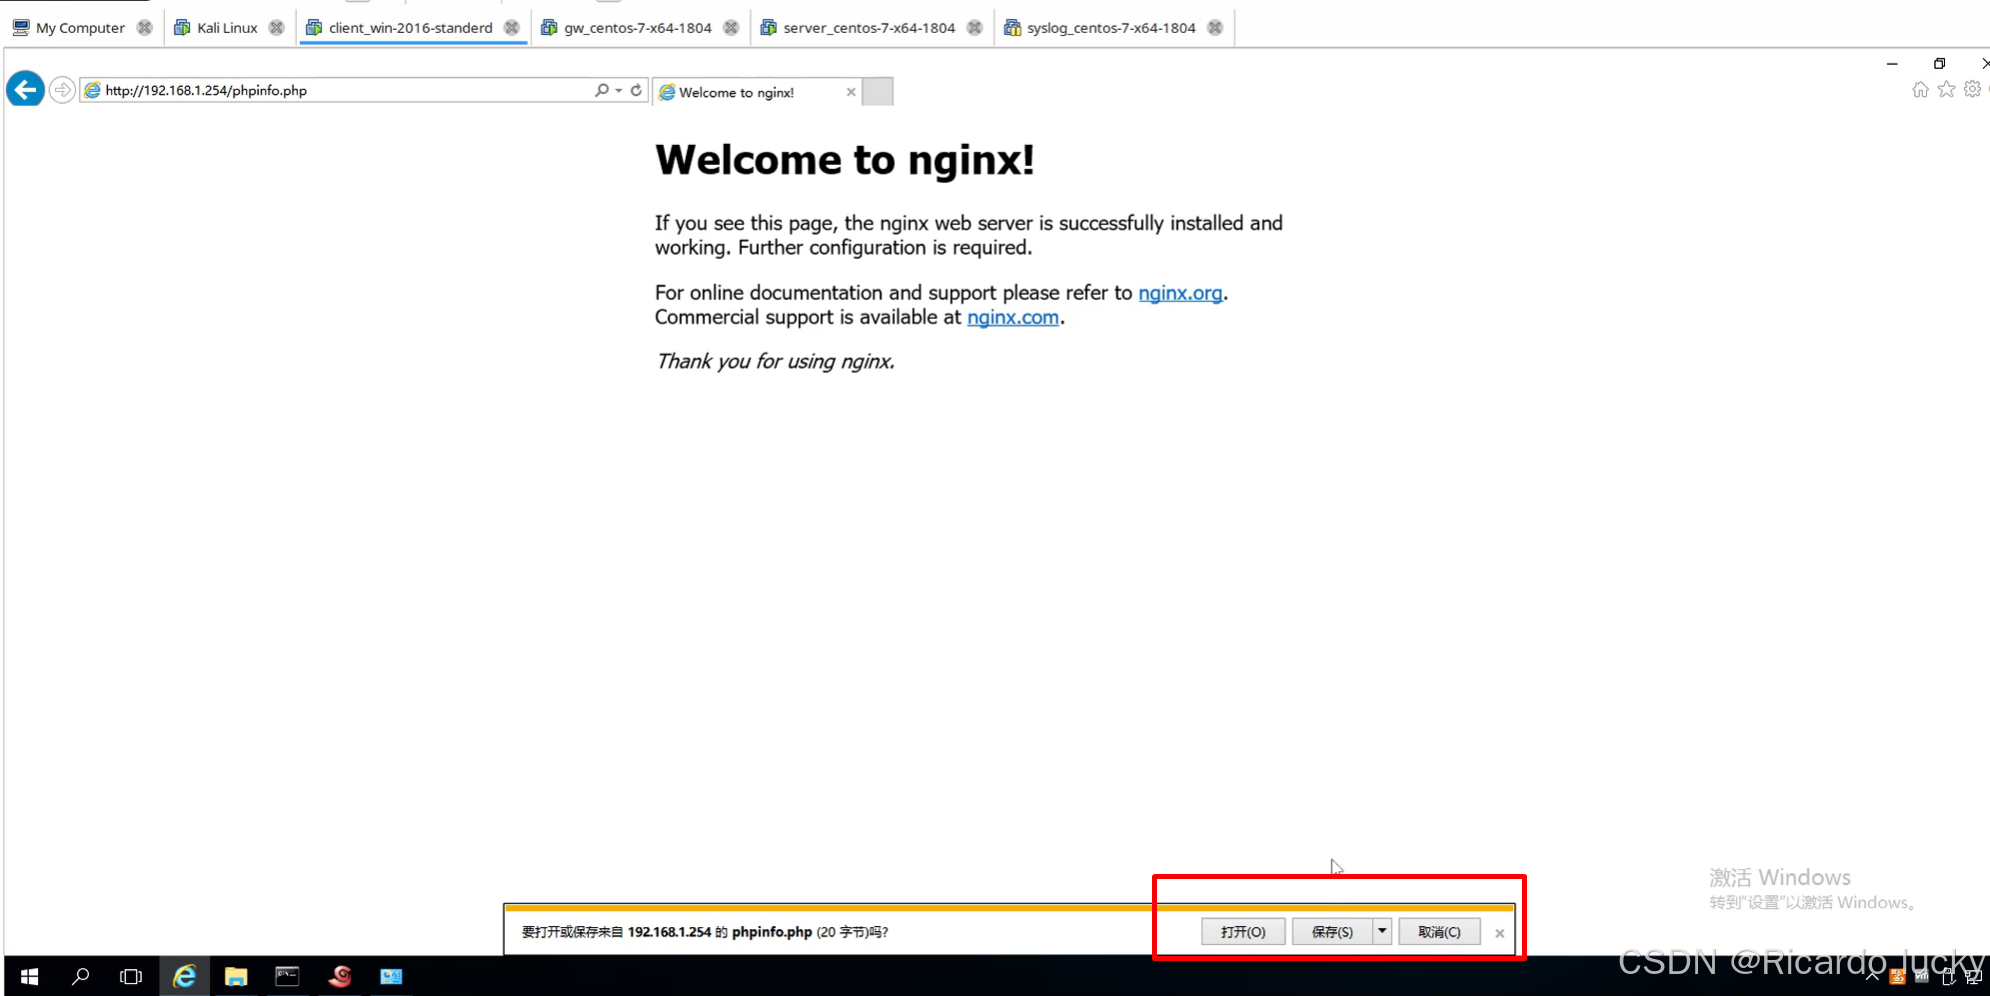The width and height of the screenshot is (1990, 996).
Task: Switch to the Kali Linux VM tab
Action: point(227,28)
